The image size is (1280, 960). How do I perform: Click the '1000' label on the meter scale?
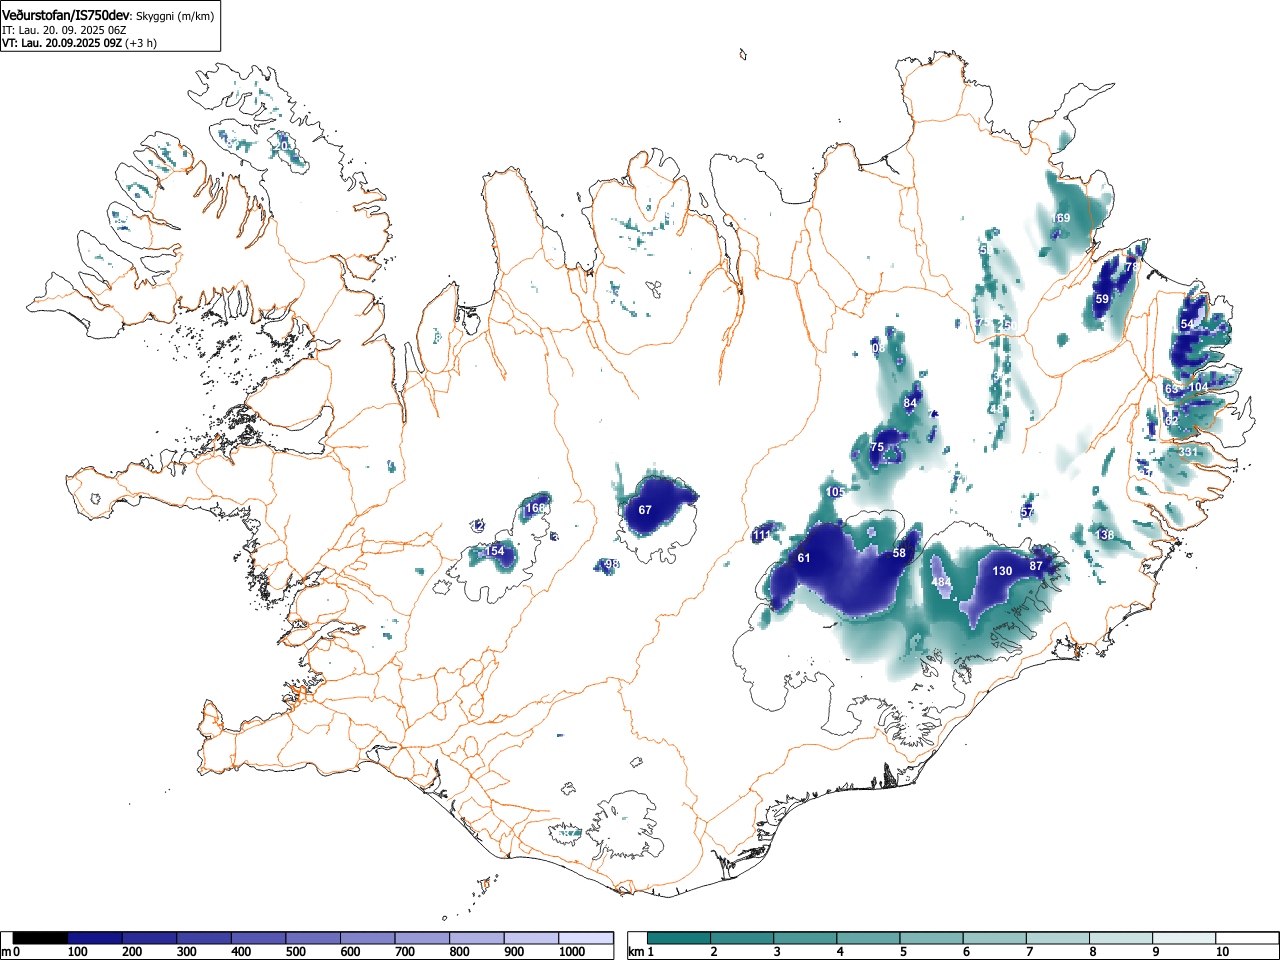click(x=572, y=952)
